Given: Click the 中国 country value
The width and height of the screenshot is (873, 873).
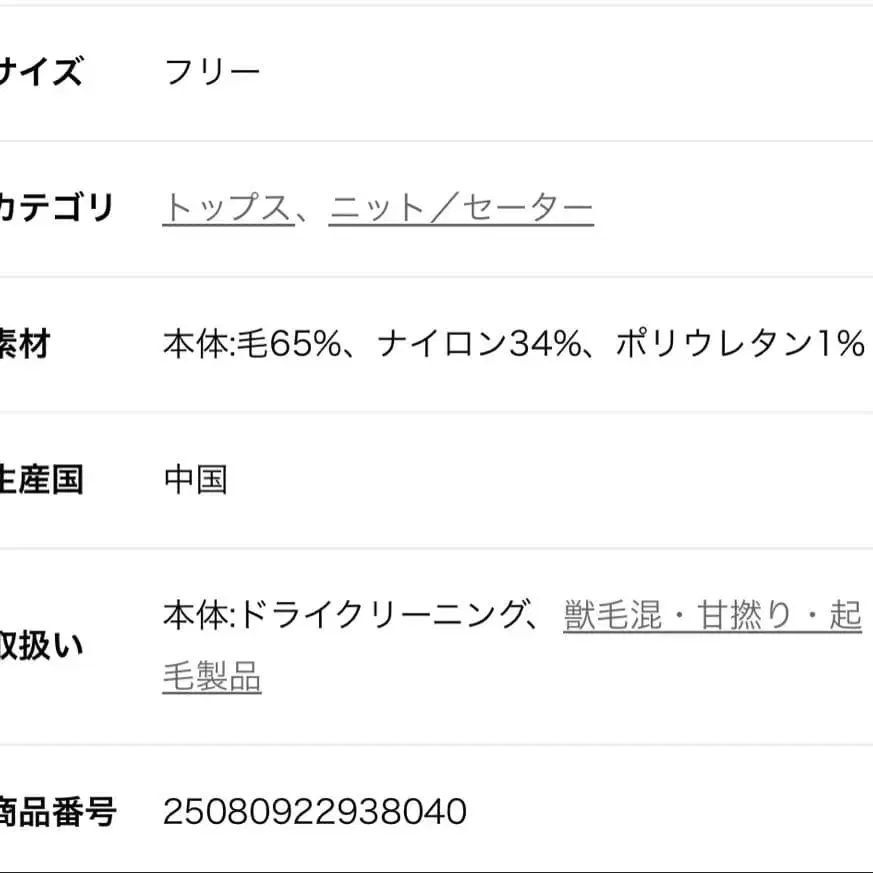Looking at the screenshot, I should 196,480.
